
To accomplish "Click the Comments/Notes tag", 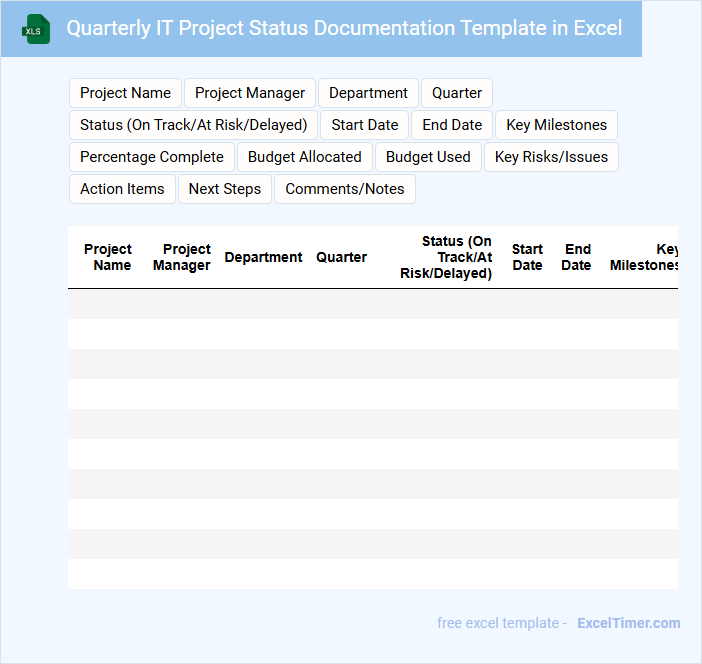I will tap(345, 189).
